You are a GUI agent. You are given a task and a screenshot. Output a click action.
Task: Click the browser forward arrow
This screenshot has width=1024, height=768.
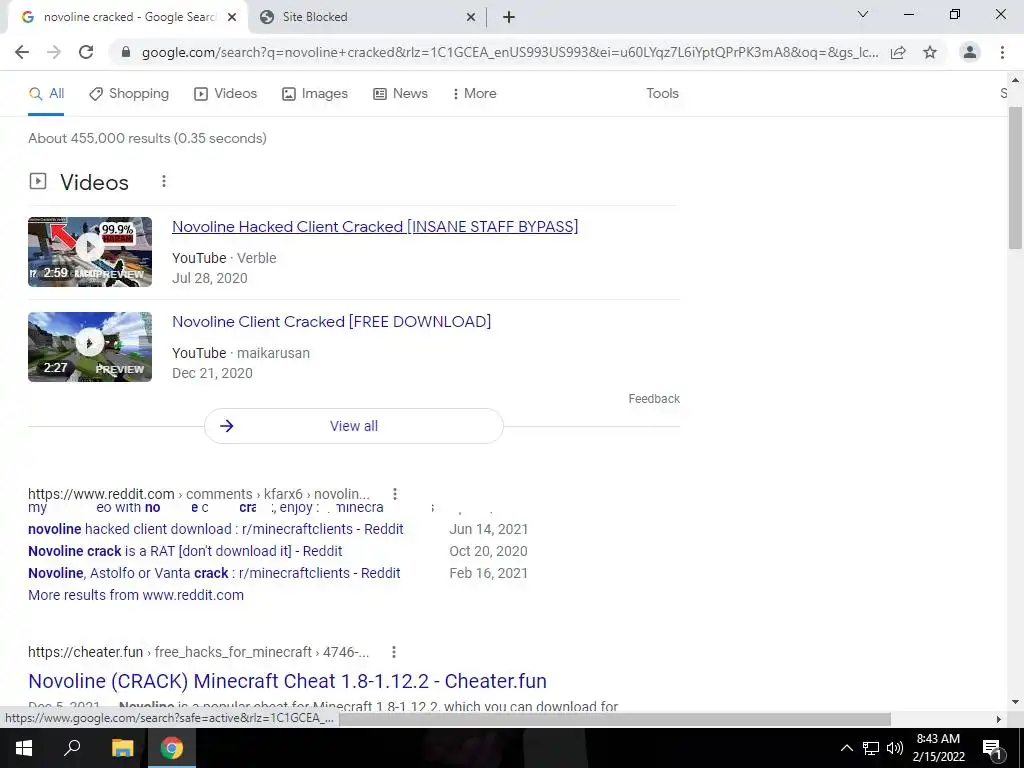(54, 52)
